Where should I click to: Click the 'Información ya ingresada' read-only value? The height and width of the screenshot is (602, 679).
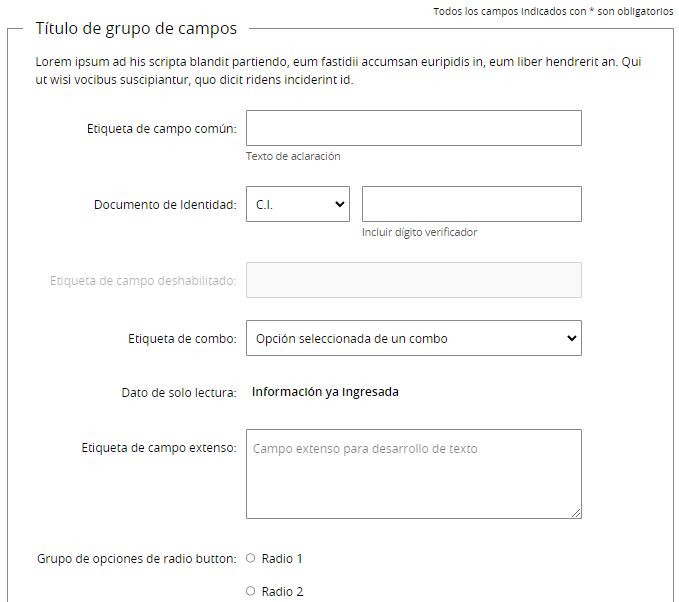coord(325,392)
